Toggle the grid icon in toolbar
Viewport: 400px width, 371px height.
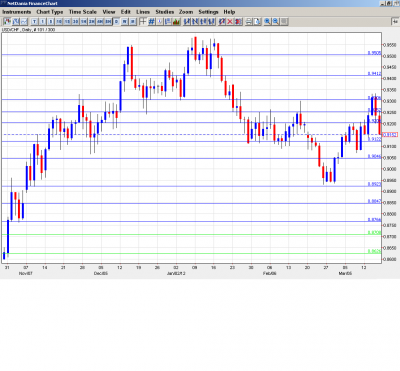click(151, 22)
